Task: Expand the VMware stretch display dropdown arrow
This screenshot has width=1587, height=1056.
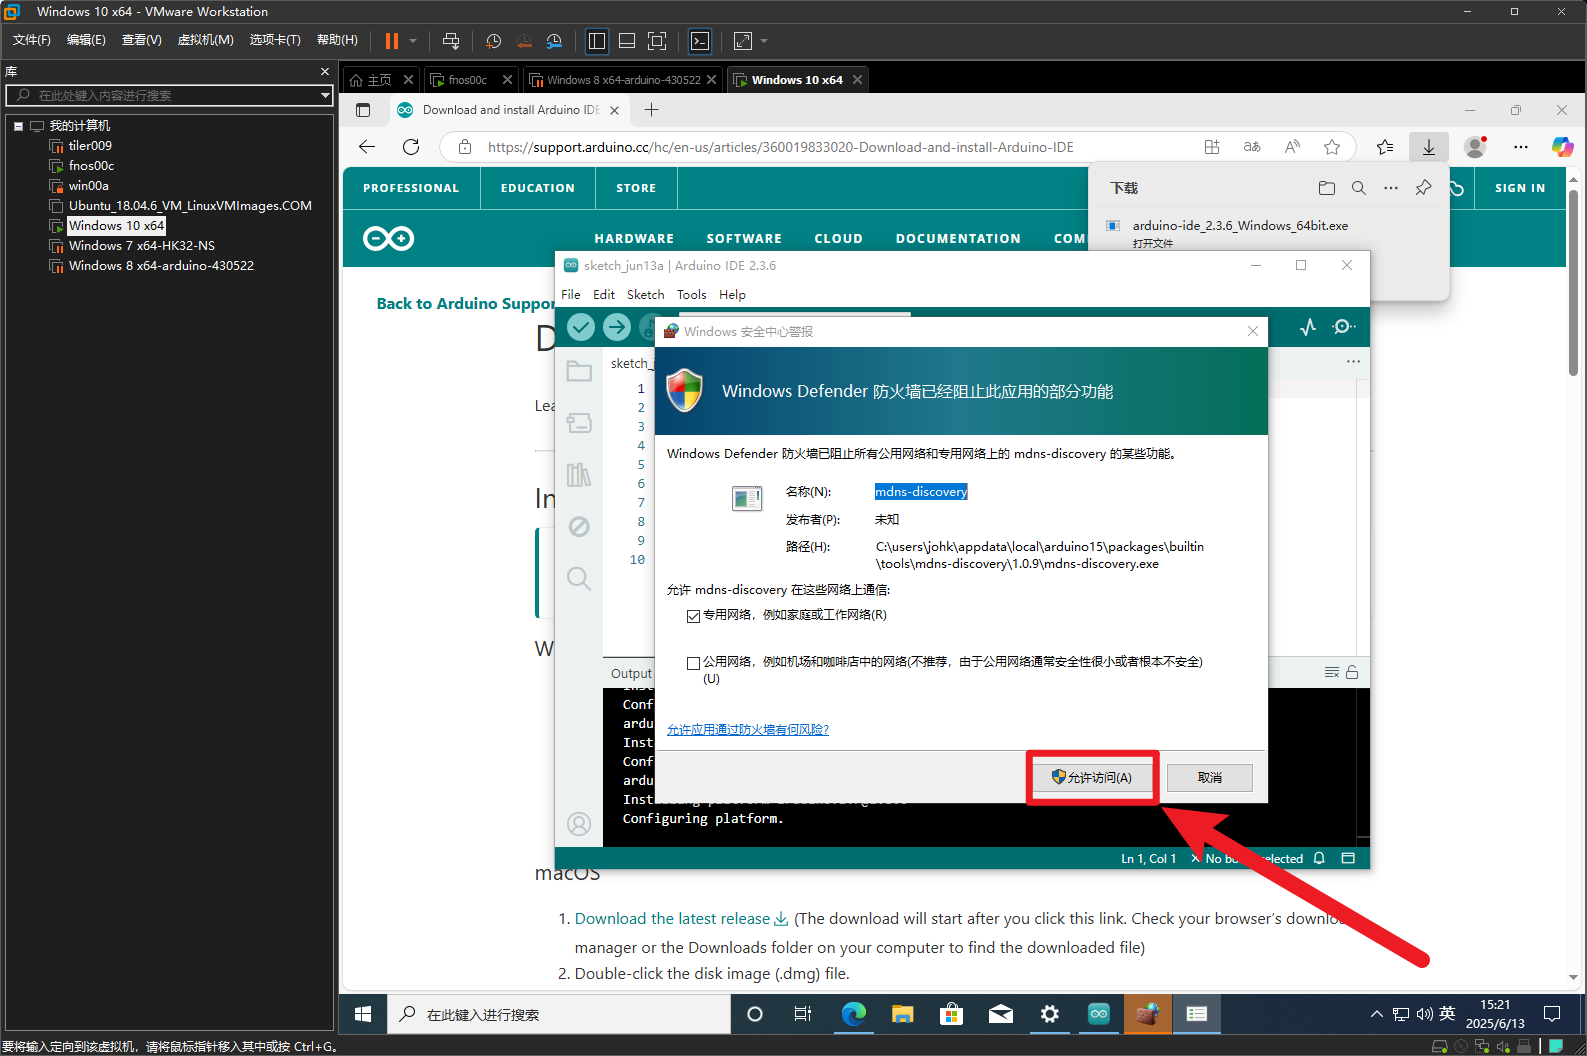Action: (764, 41)
